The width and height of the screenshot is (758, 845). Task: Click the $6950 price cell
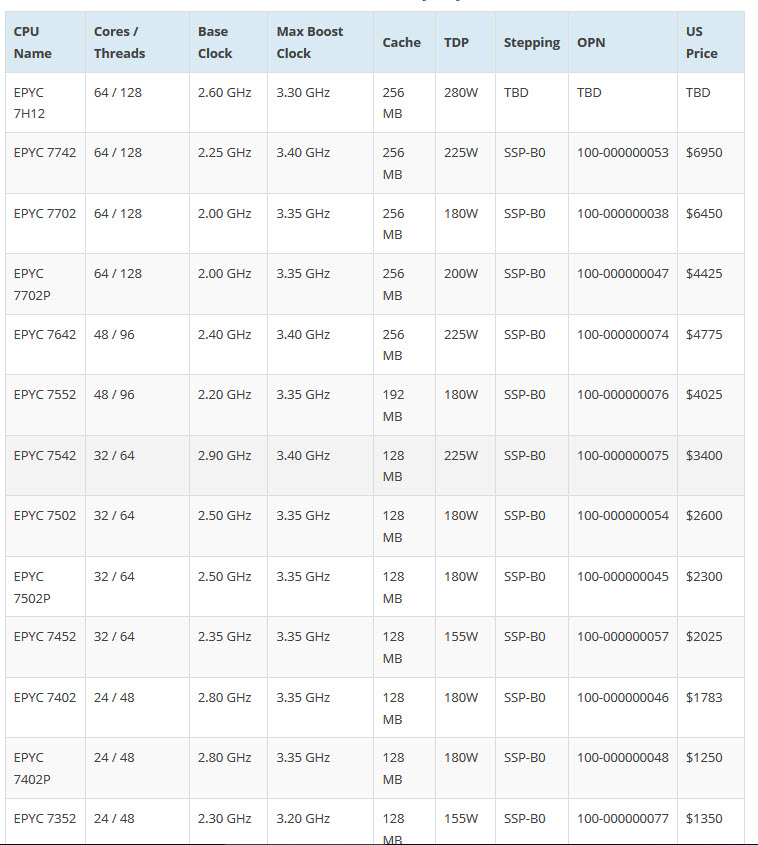point(711,163)
